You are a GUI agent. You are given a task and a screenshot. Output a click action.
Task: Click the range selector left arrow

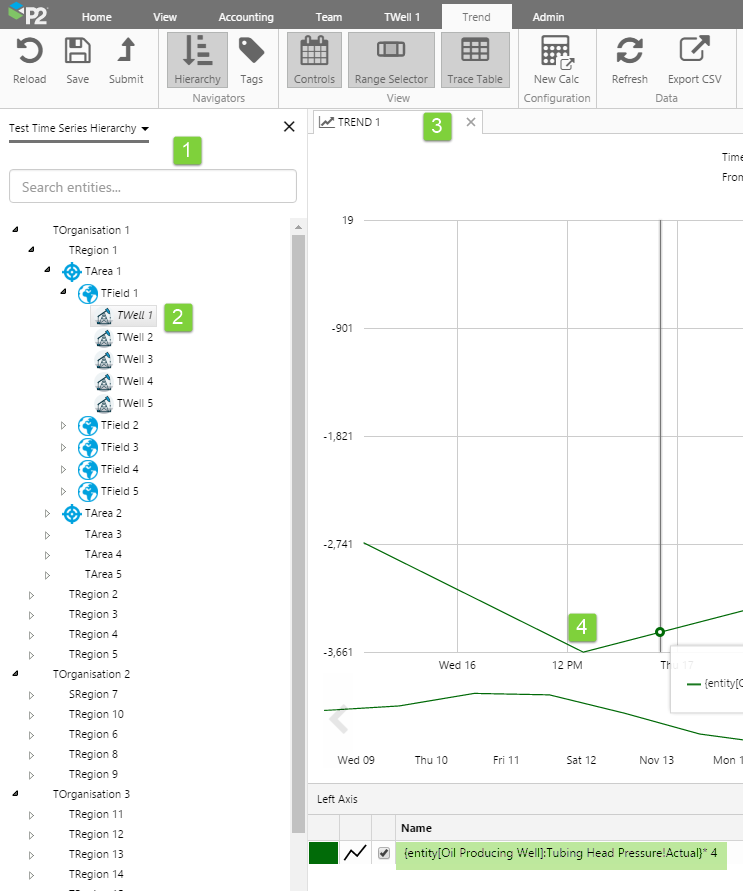(x=339, y=719)
